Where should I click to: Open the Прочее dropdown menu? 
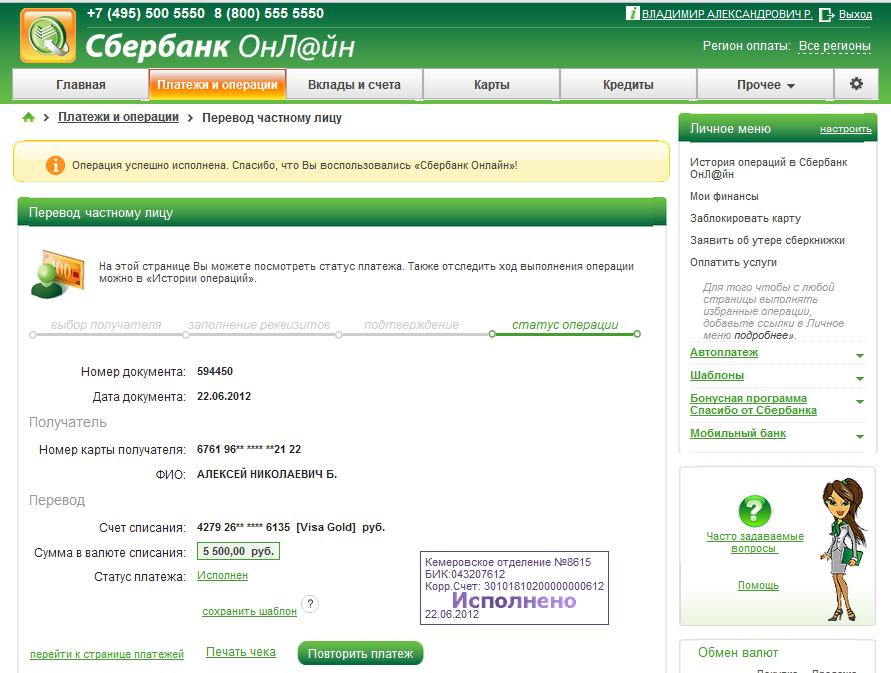point(765,85)
